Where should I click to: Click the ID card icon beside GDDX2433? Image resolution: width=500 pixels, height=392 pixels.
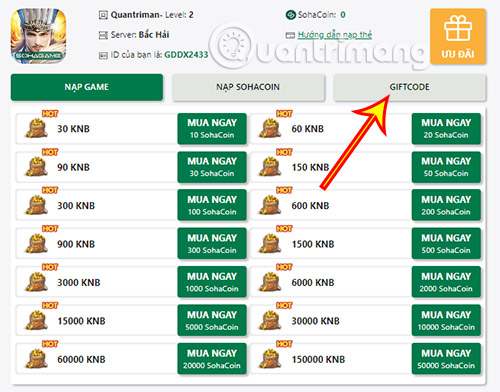pyautogui.click(x=103, y=55)
